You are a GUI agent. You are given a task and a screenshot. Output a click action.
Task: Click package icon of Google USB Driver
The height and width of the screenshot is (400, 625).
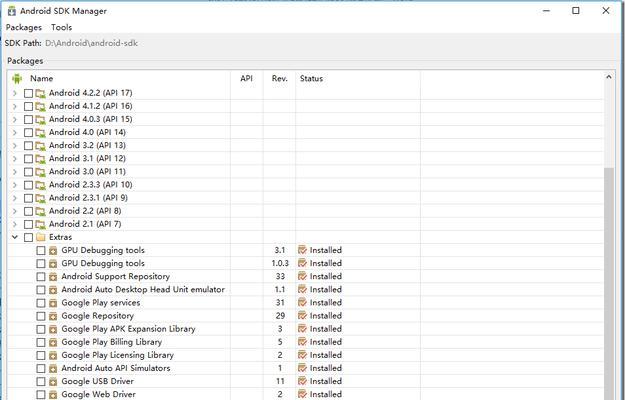point(53,382)
